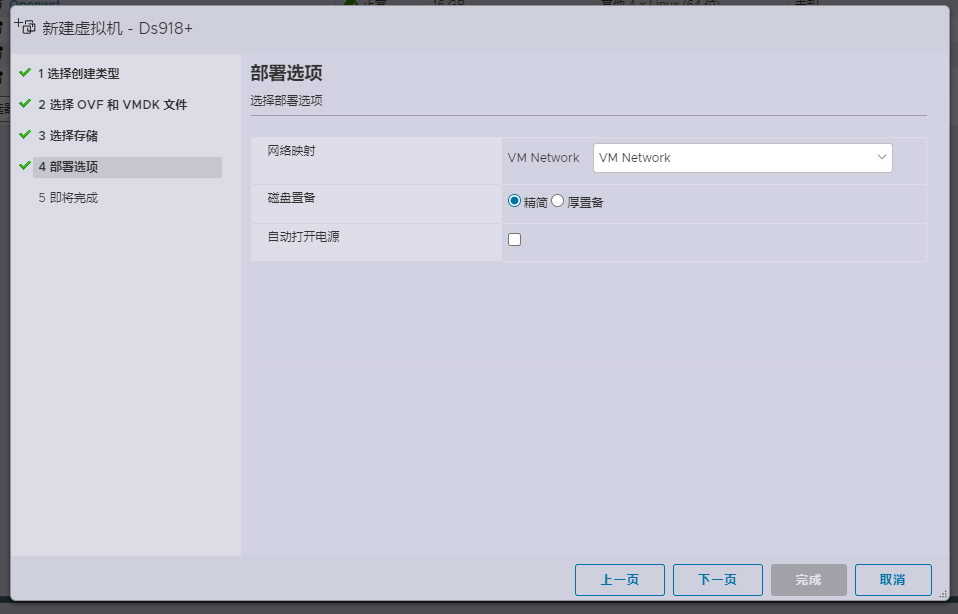Click the 上一页 button
958x614 pixels.
coord(619,580)
